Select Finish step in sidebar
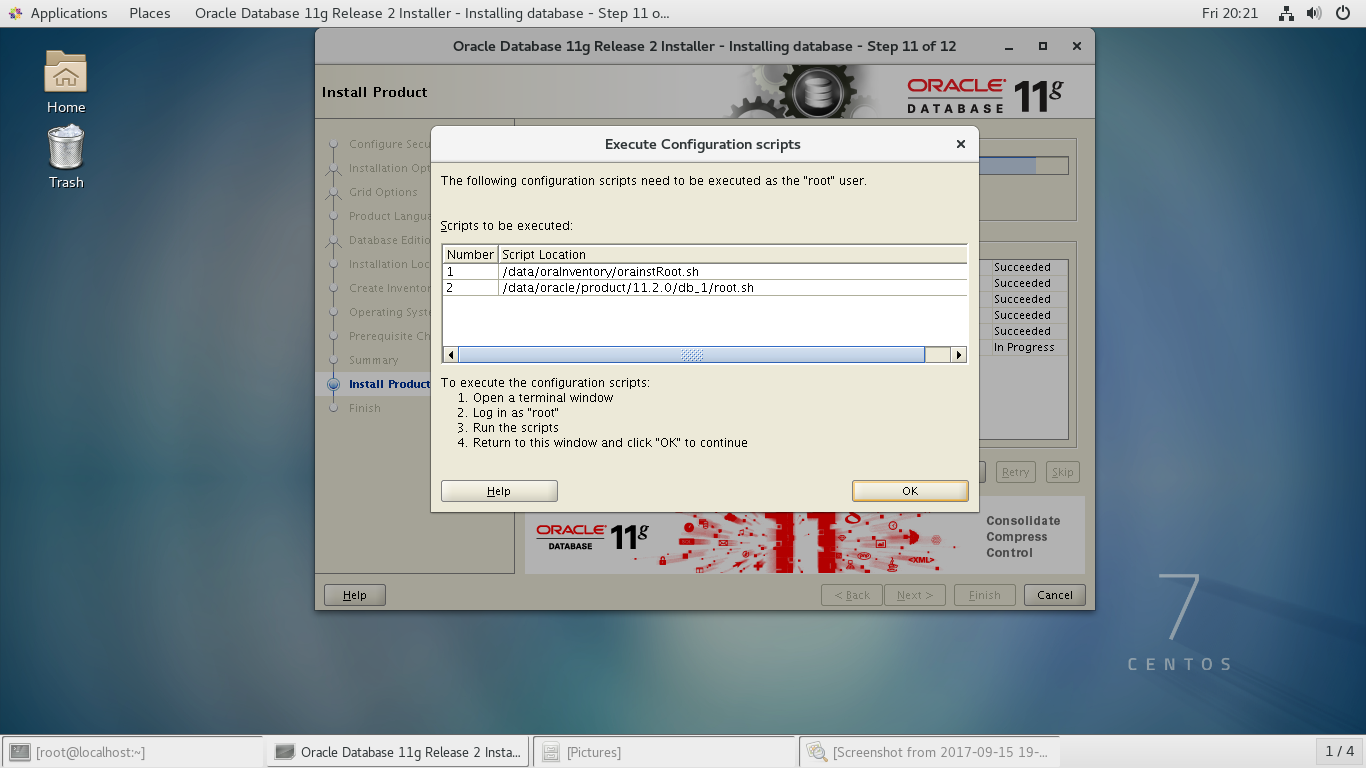Image resolution: width=1366 pixels, height=768 pixels. [x=364, y=408]
